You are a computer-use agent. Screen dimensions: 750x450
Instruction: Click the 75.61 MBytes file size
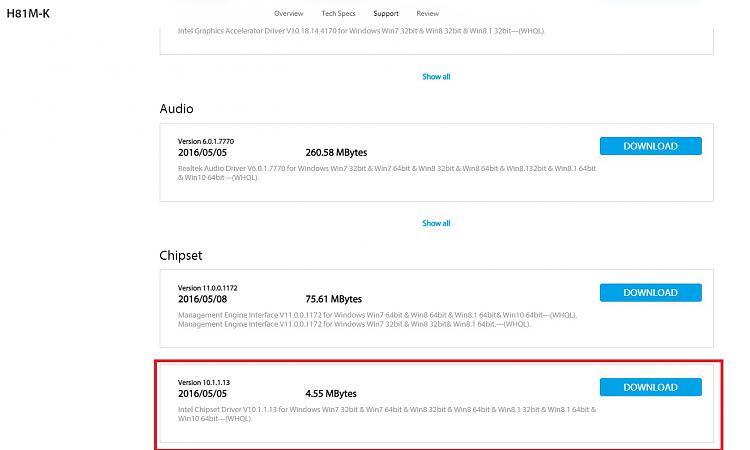[x=333, y=299]
